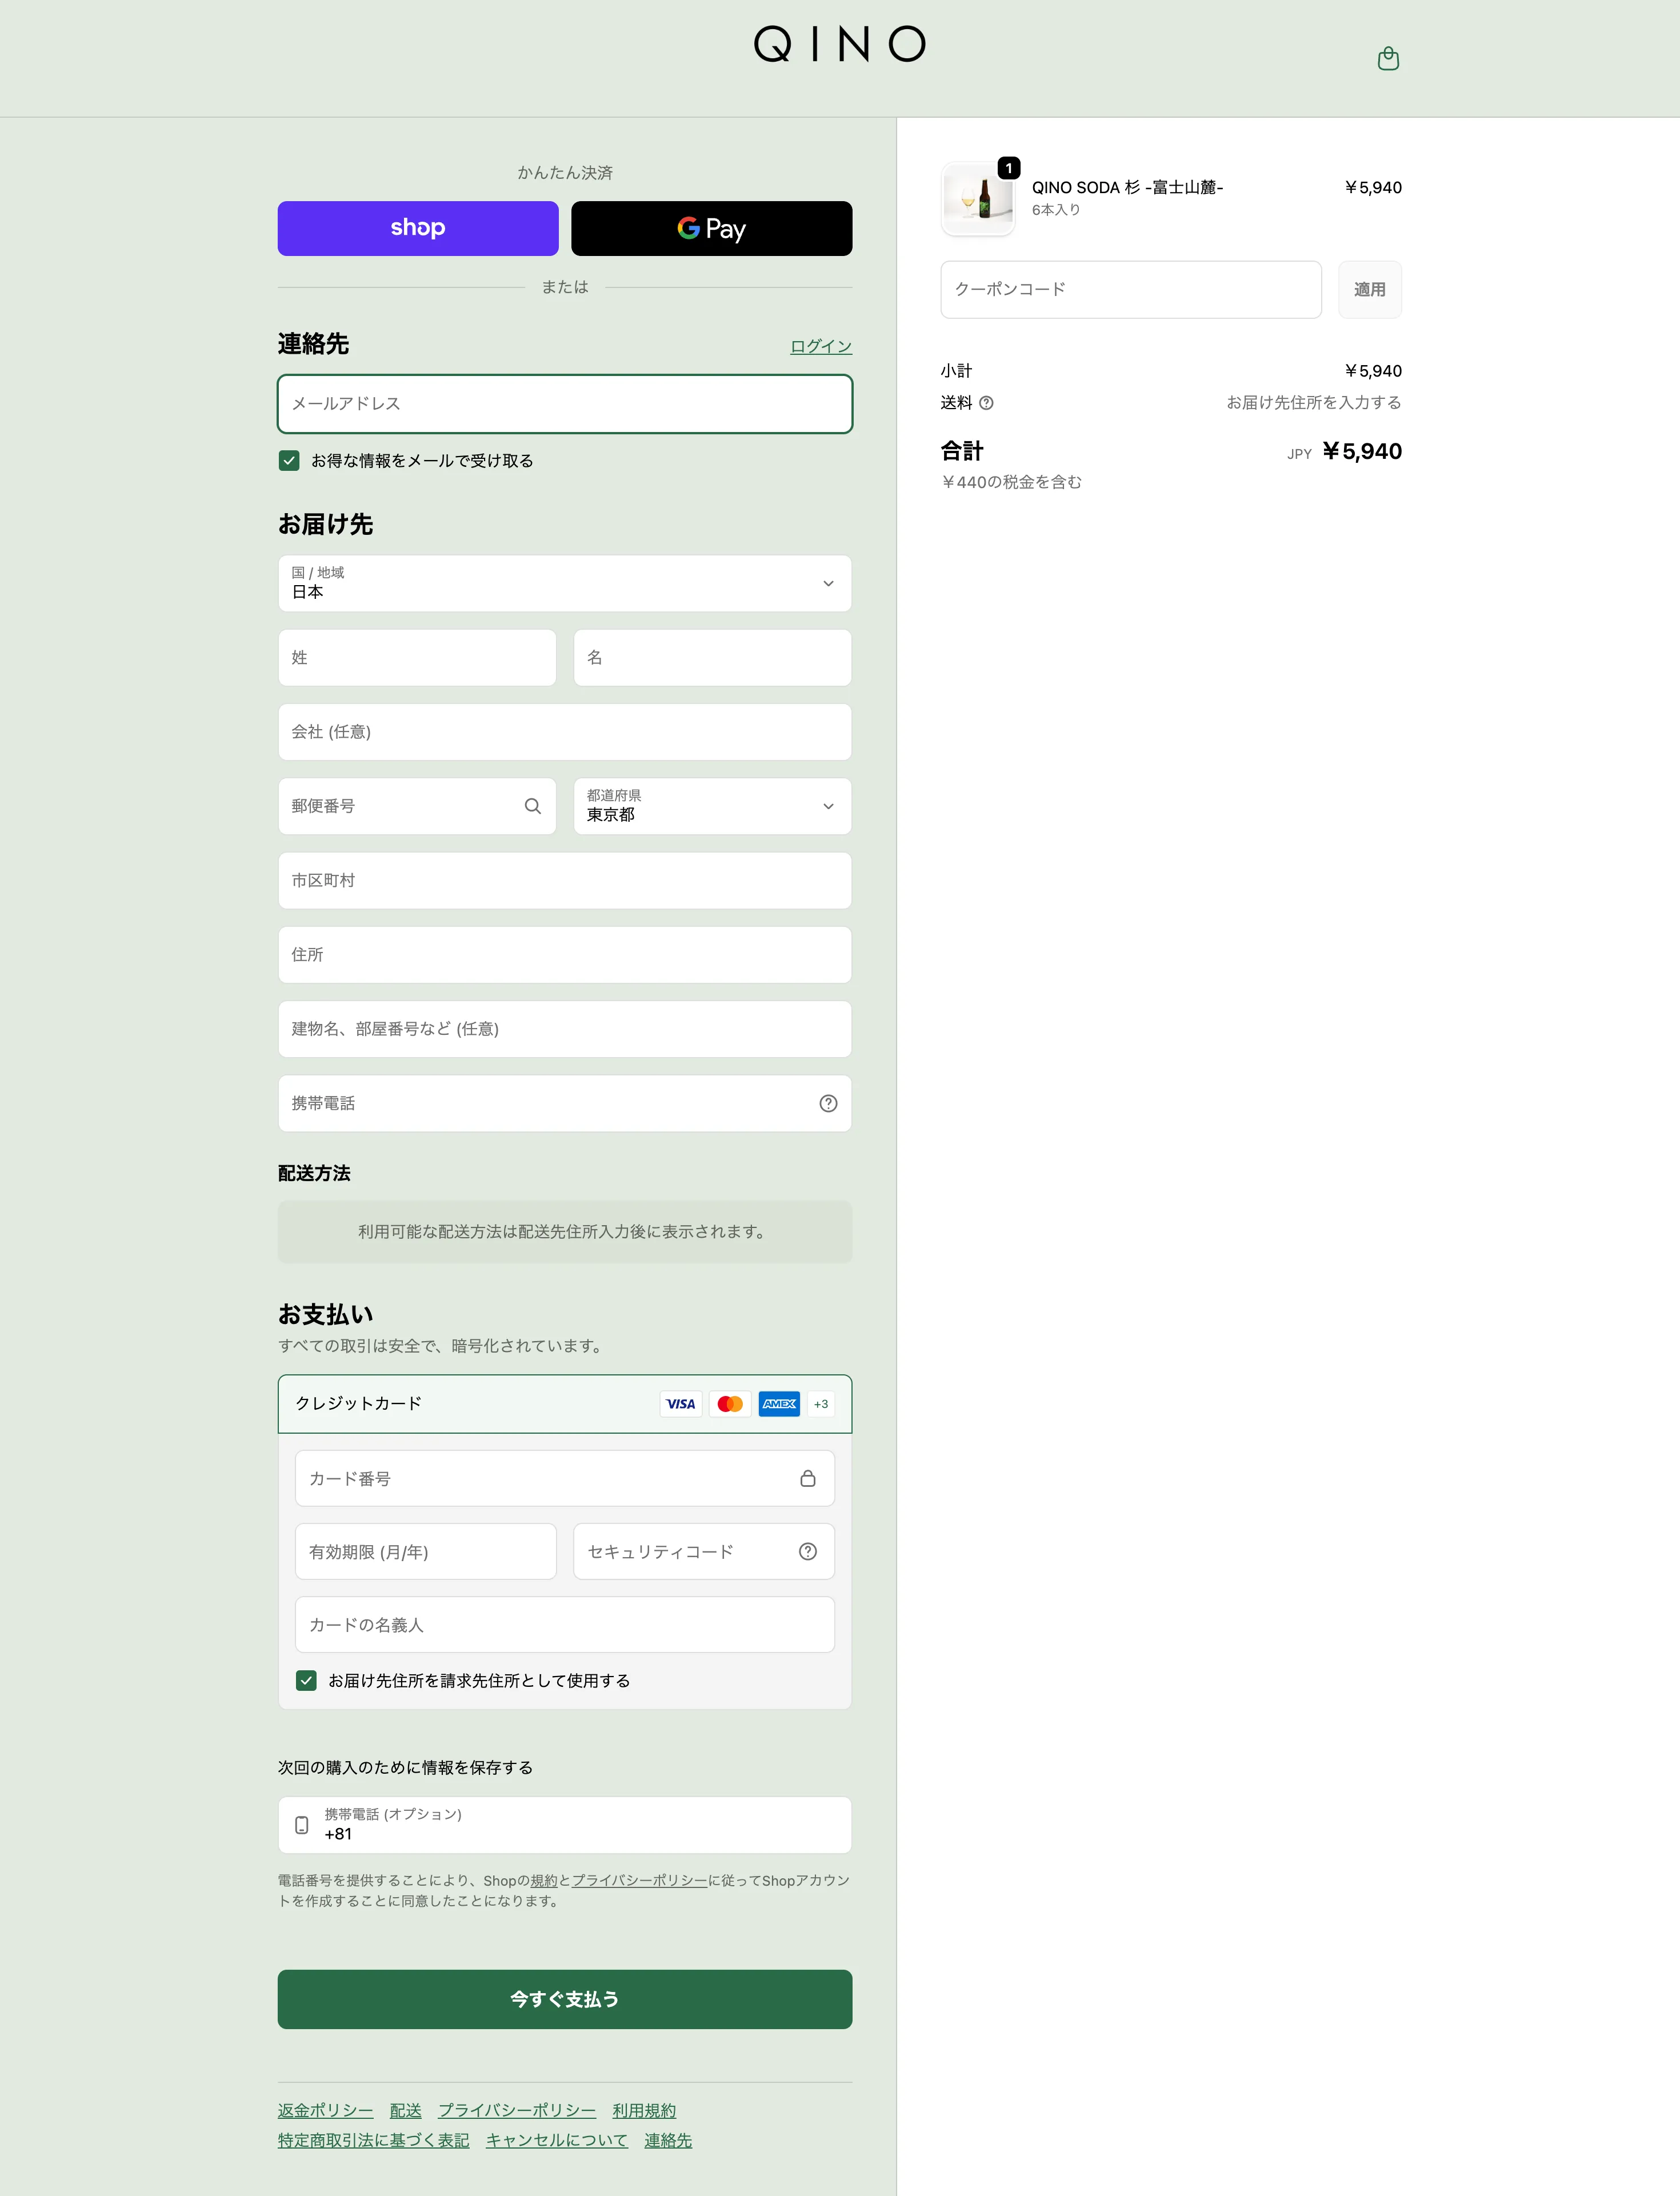Open the 返金ポリシー footer link
The height and width of the screenshot is (2196, 1680).
coord(325,2110)
